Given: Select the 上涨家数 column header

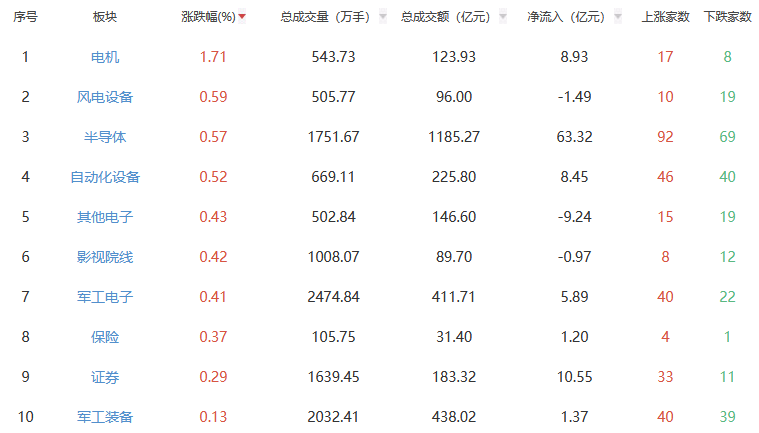Looking at the screenshot, I should tap(665, 17).
